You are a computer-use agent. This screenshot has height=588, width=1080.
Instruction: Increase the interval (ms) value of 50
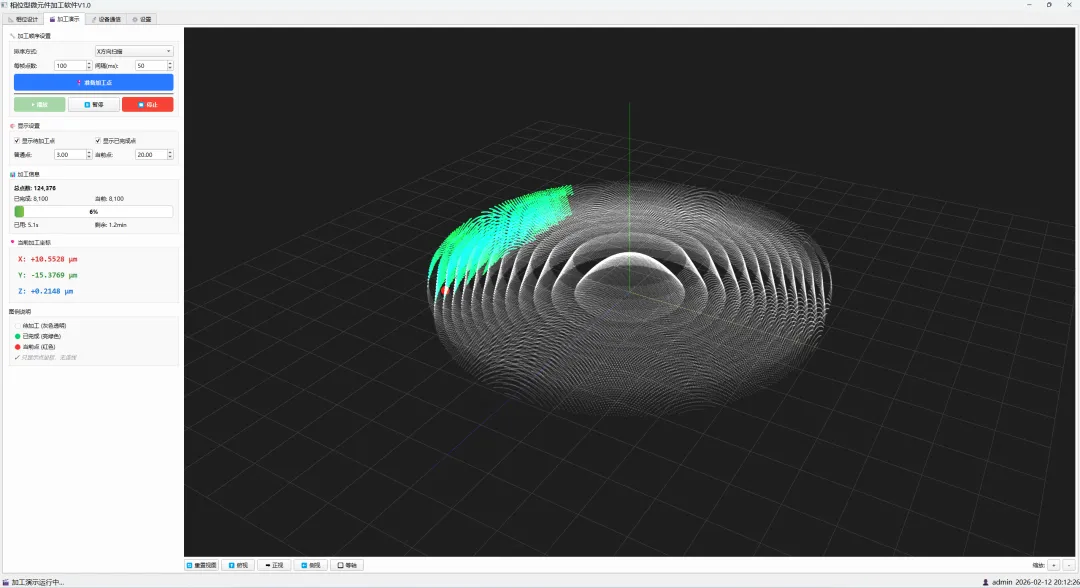170,63
